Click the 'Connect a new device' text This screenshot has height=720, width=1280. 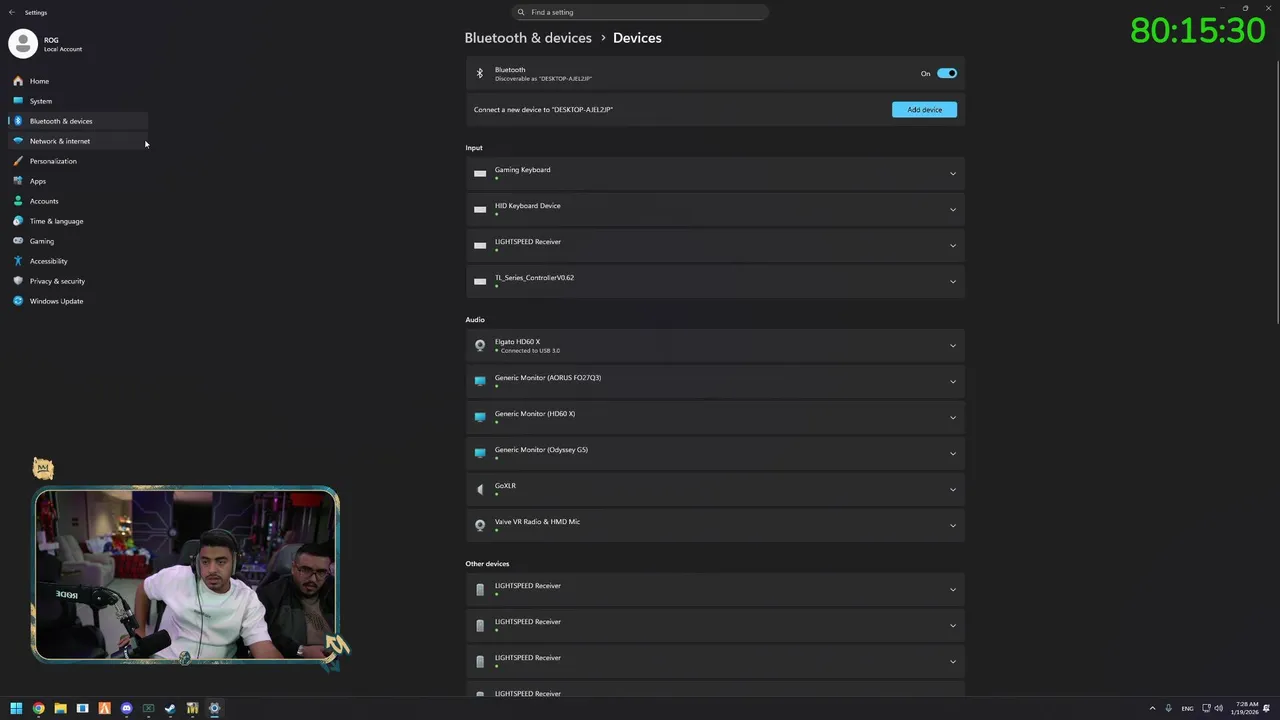(x=543, y=110)
